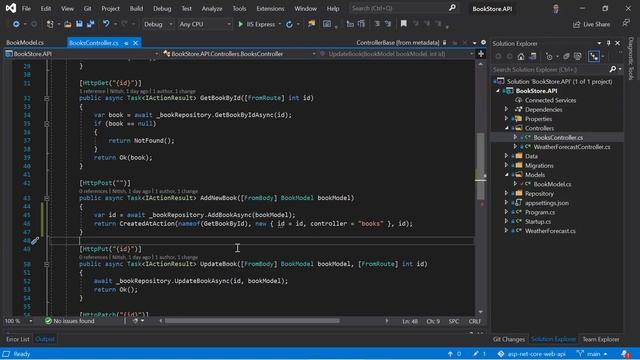Click the Navigate Backward icon

pos(16,24)
